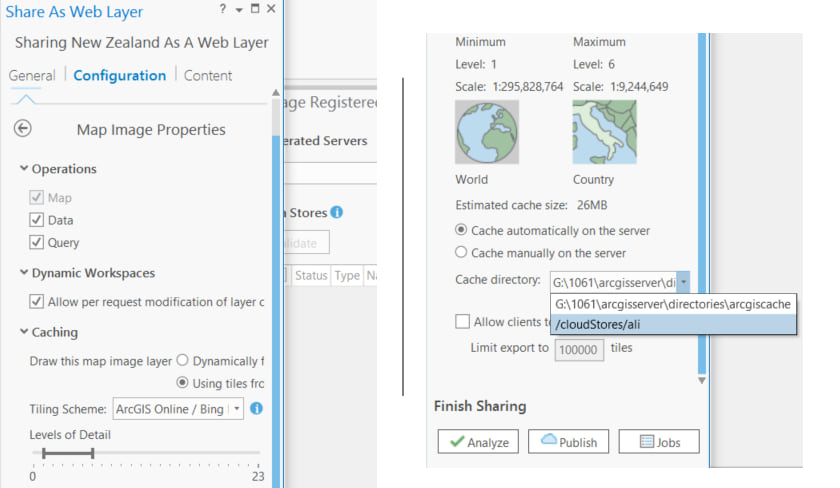The width and height of the screenshot is (840, 488).
Task: Go back using the circled arrow icon
Action: coord(22,129)
